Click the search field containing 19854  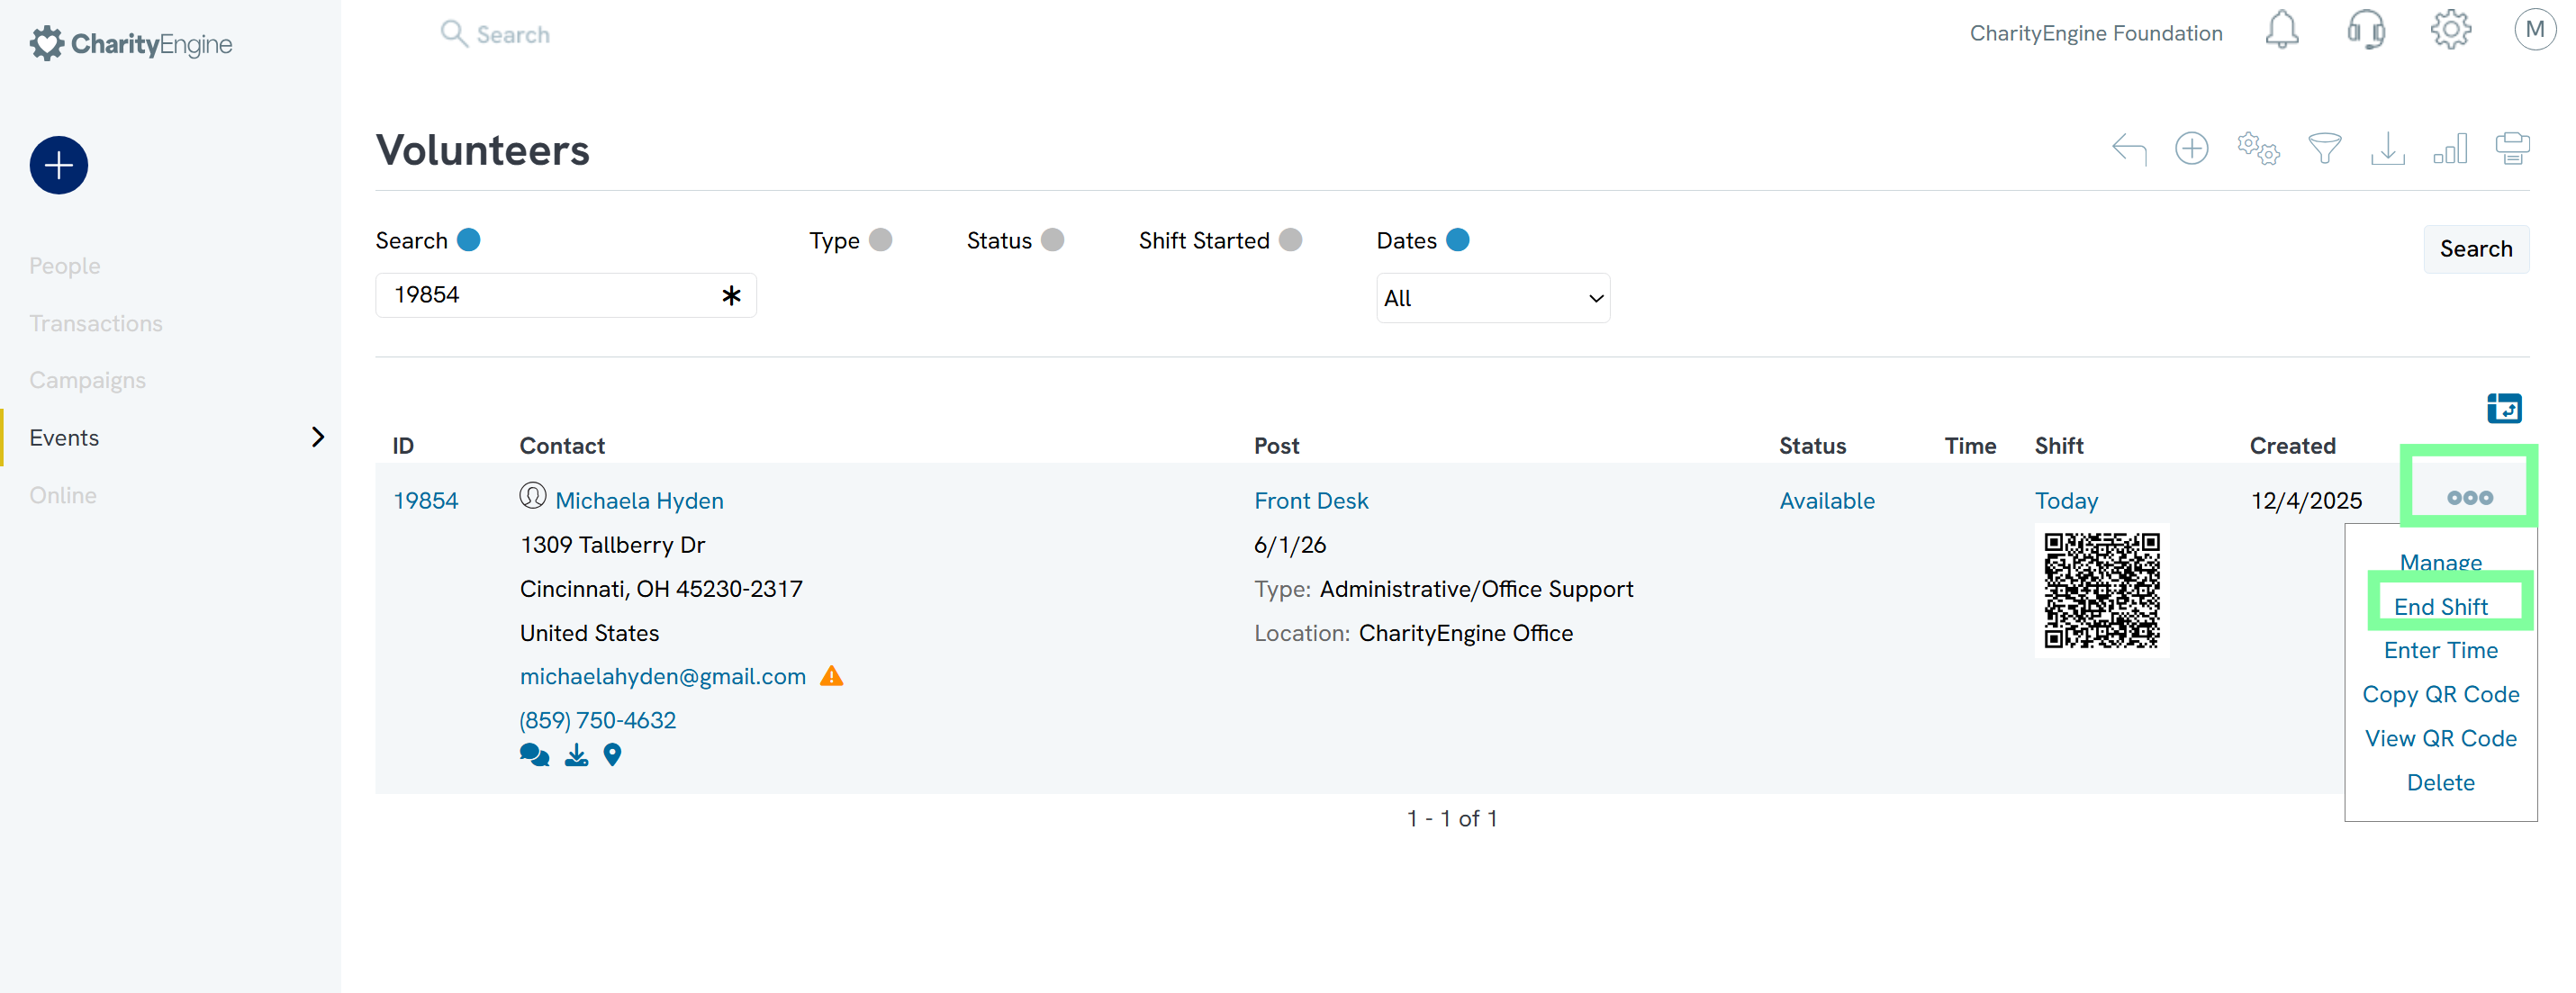(550, 295)
